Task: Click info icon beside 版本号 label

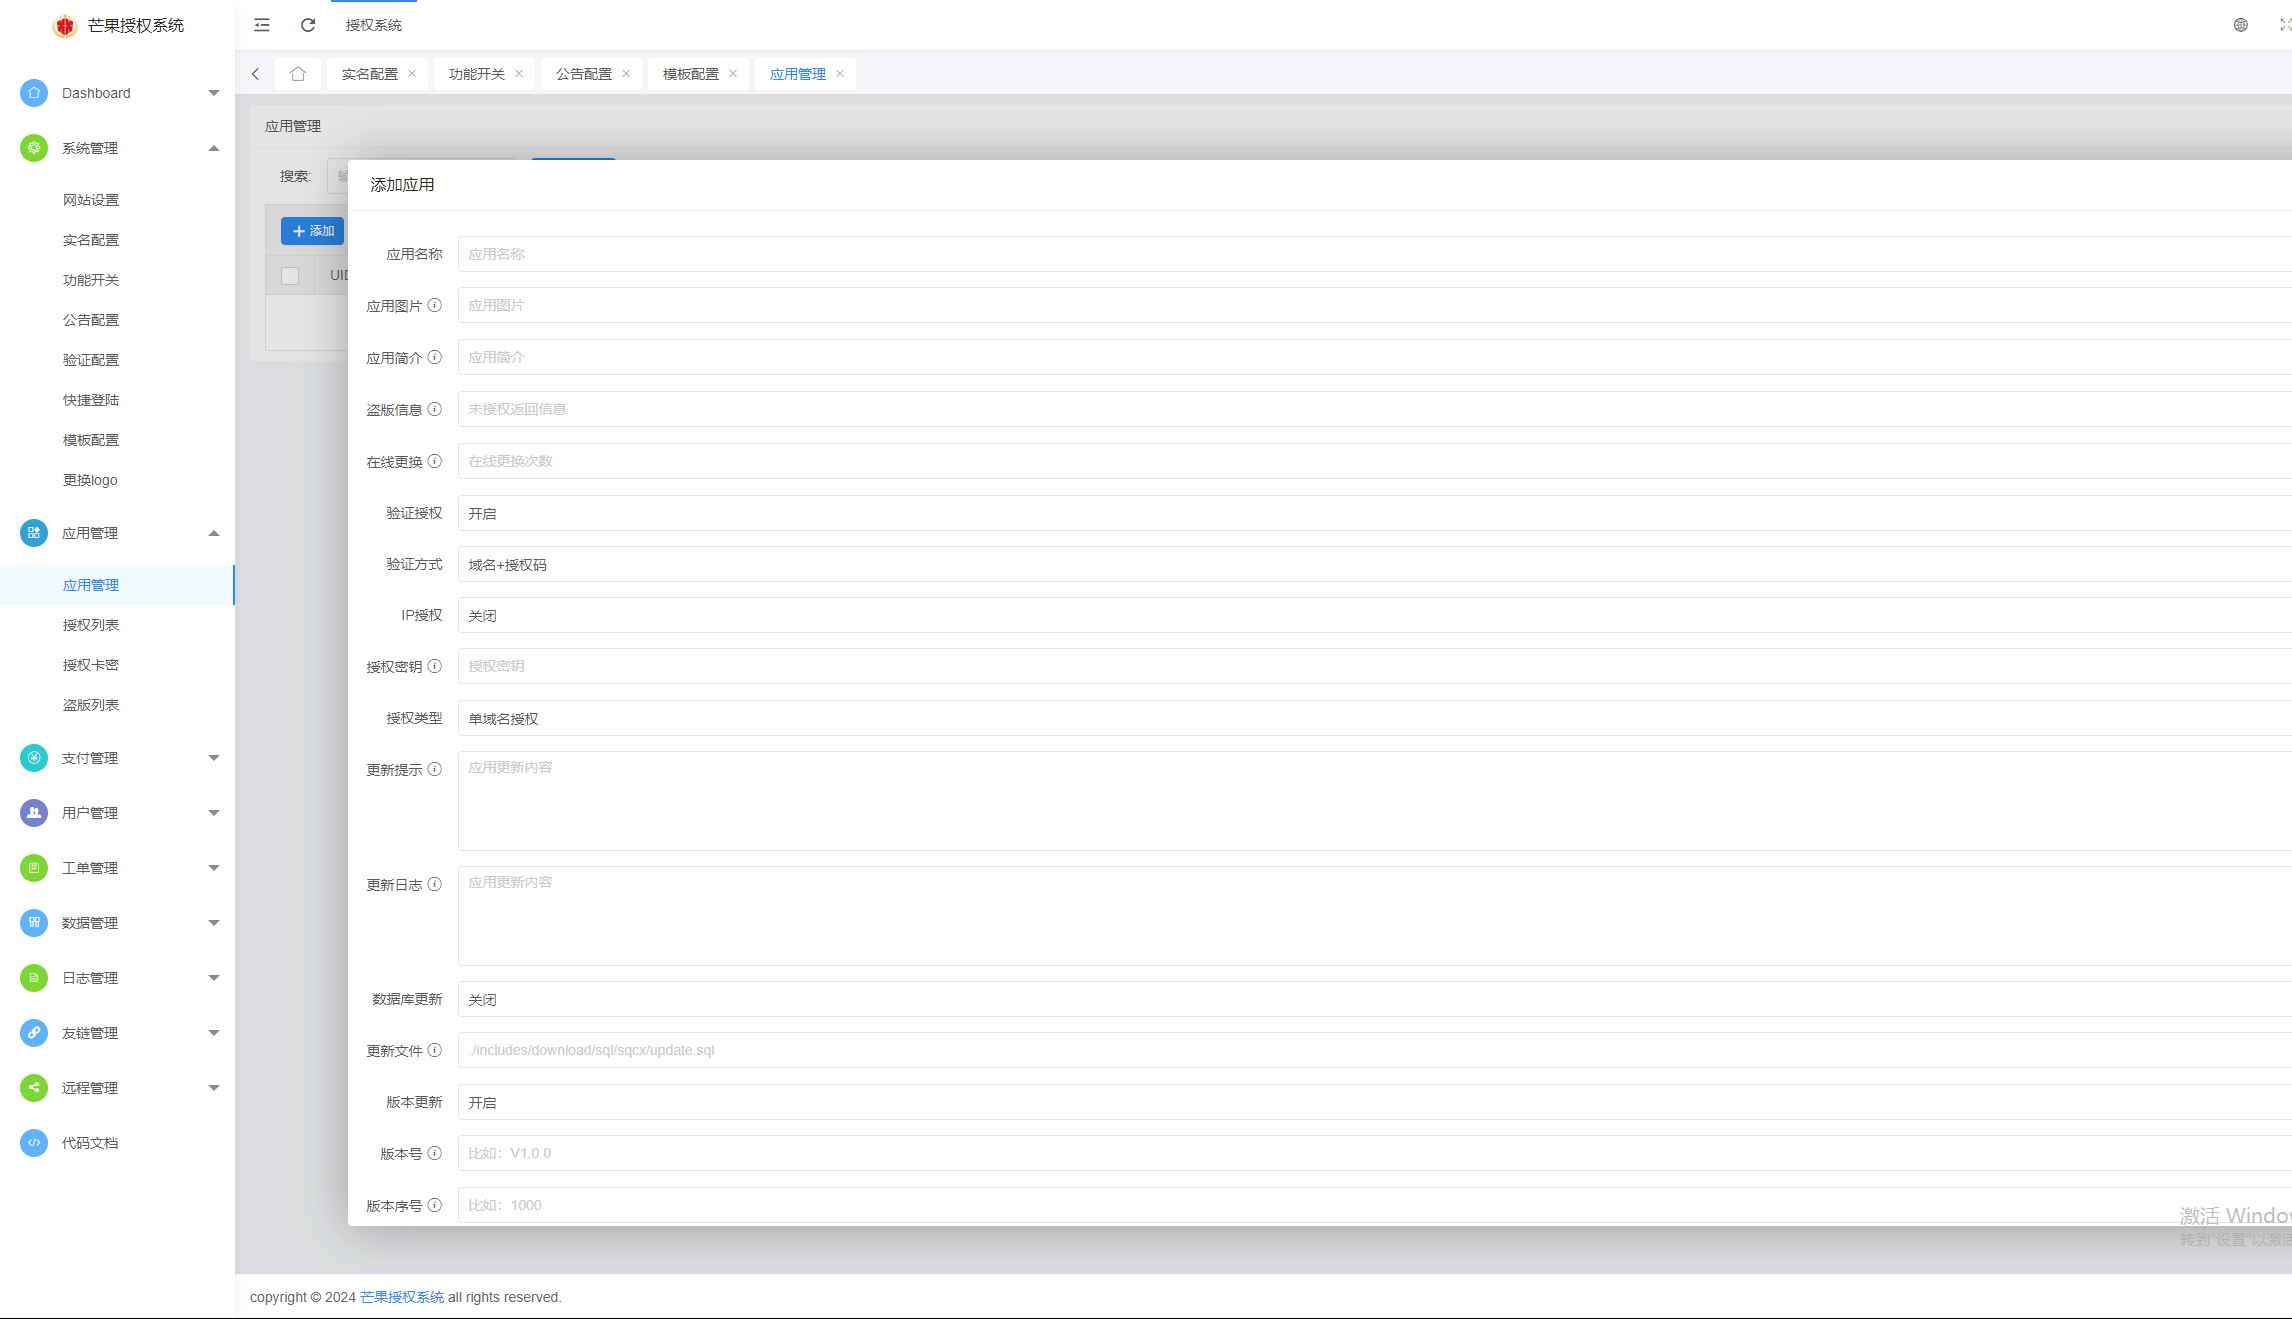Action: point(435,1153)
